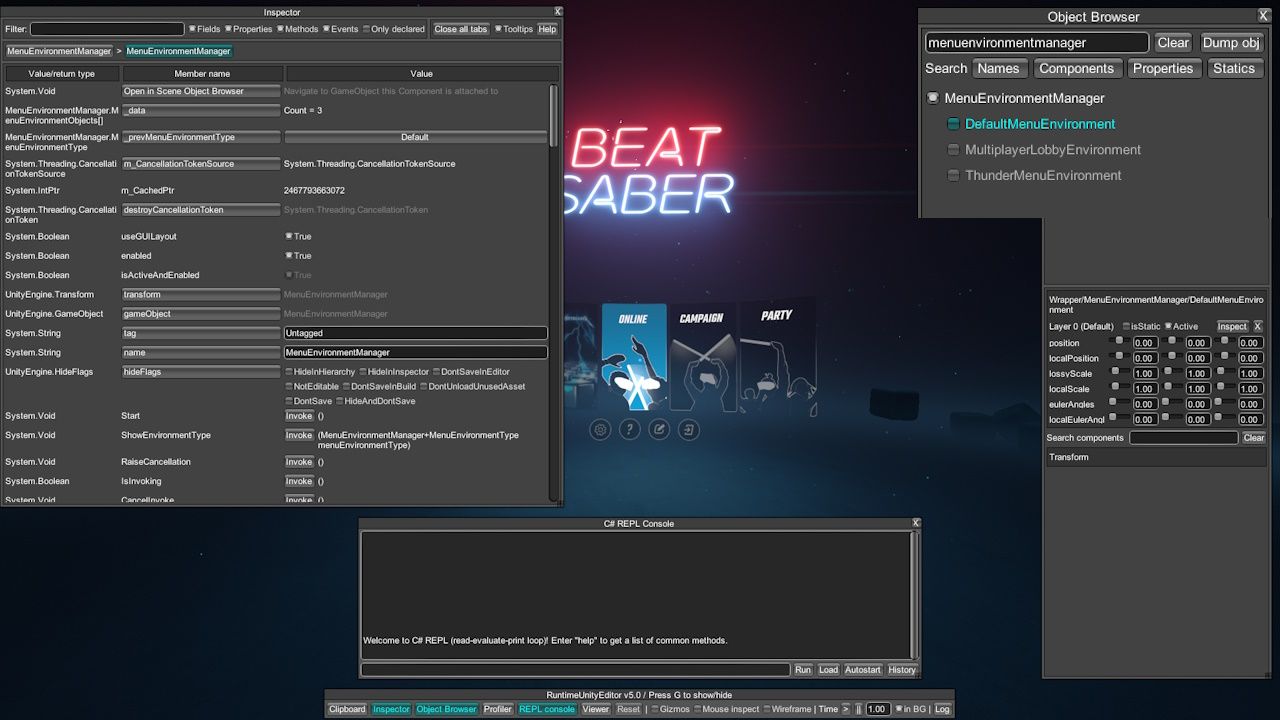Select the Online mode card

click(x=634, y=357)
